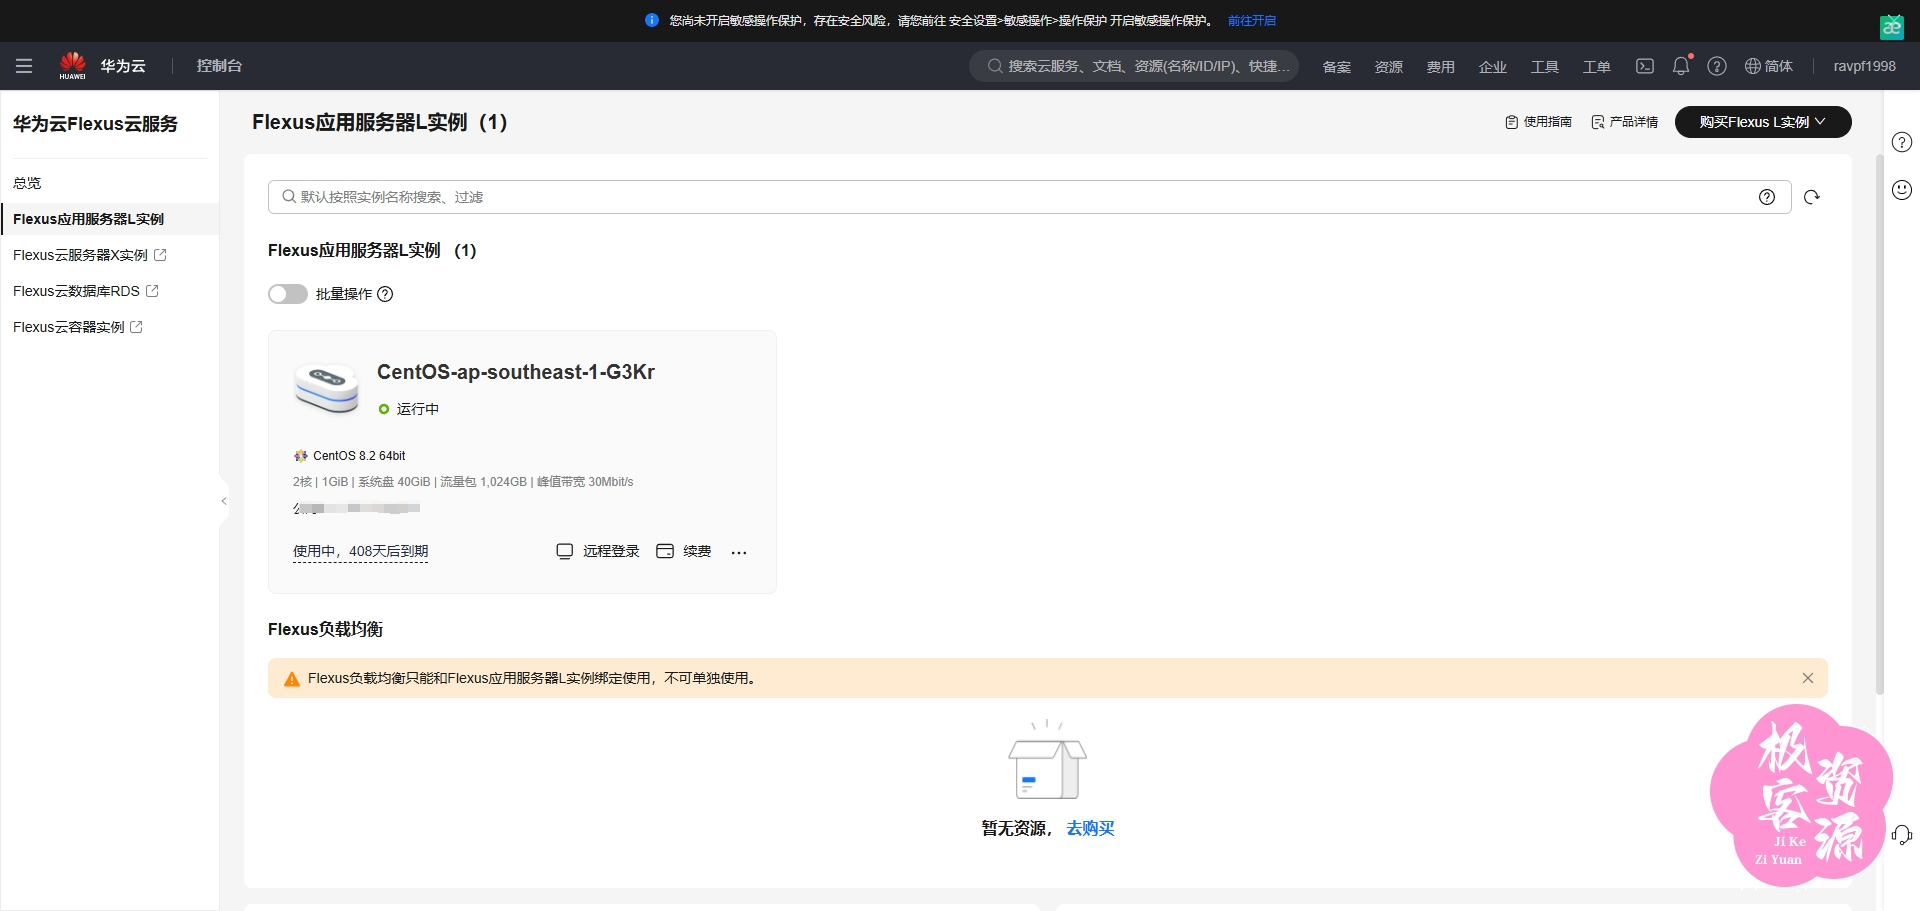The image size is (1920, 911).
Task: Click the 运行中 running status
Action: 409,409
